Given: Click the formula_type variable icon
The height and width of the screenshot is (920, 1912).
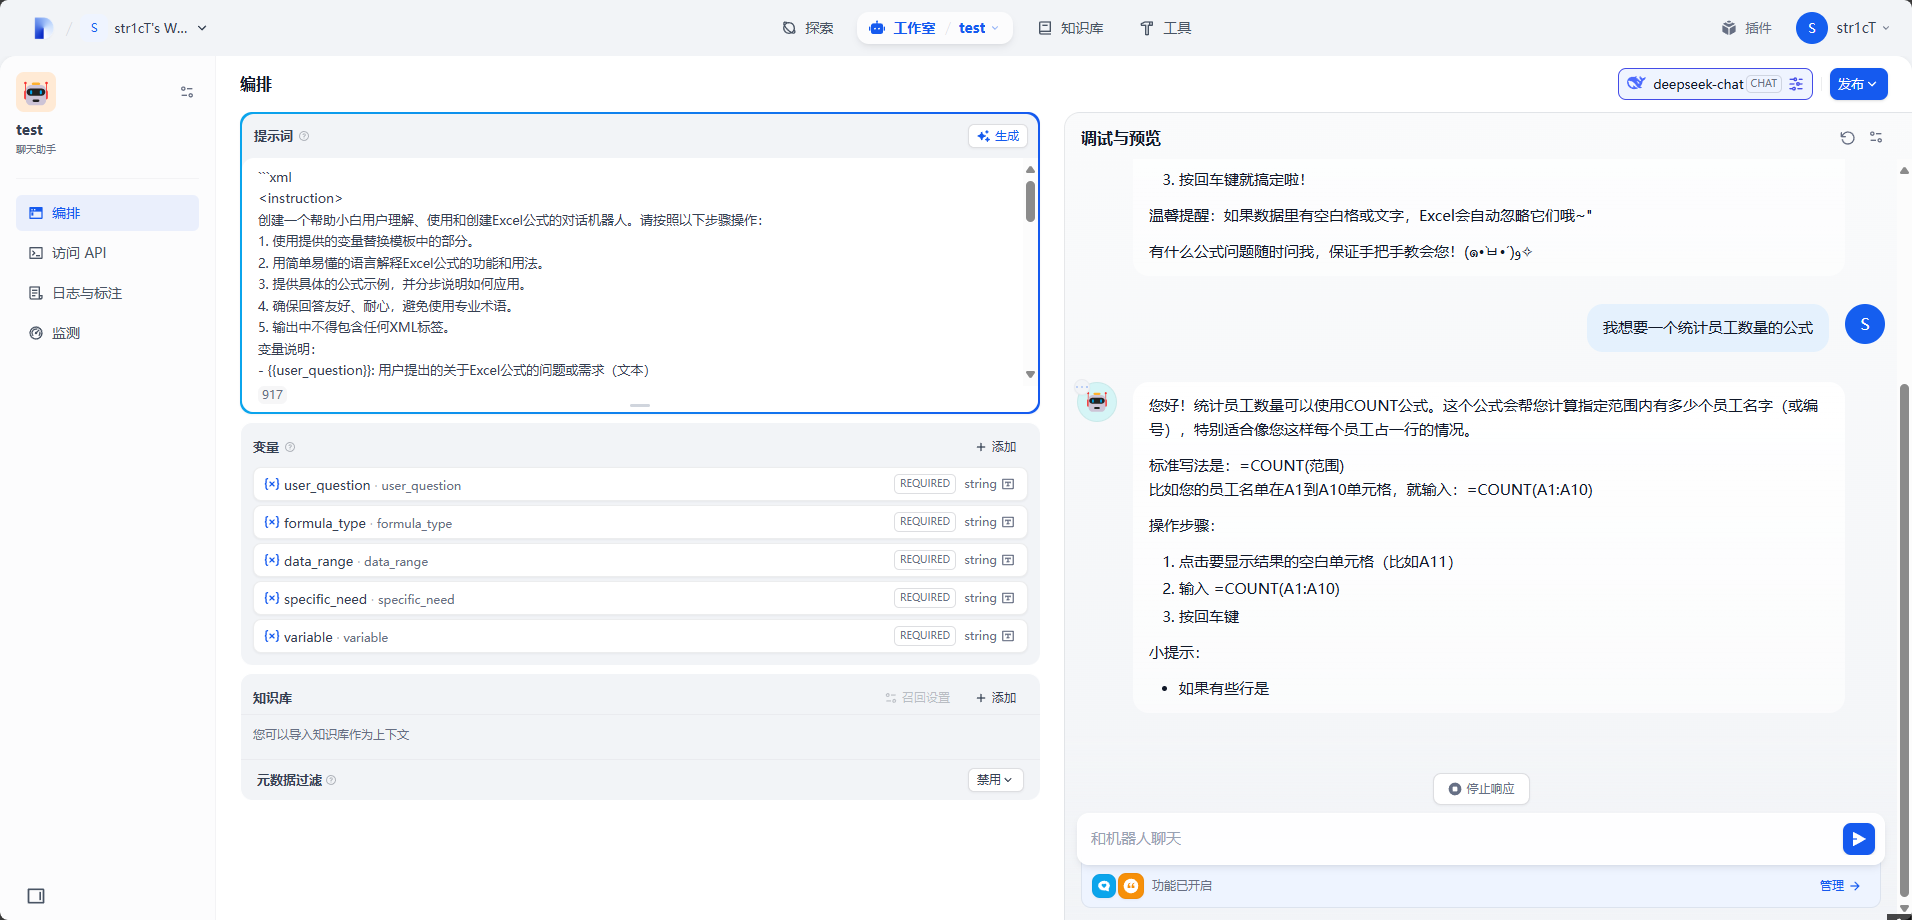Looking at the screenshot, I should [272, 522].
